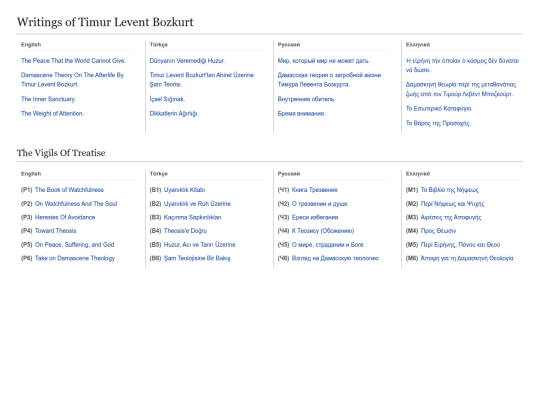Screen dimensions: 540x405
Task: Open P6 'Take on Damascene Theology'
Action: coord(75,258)
